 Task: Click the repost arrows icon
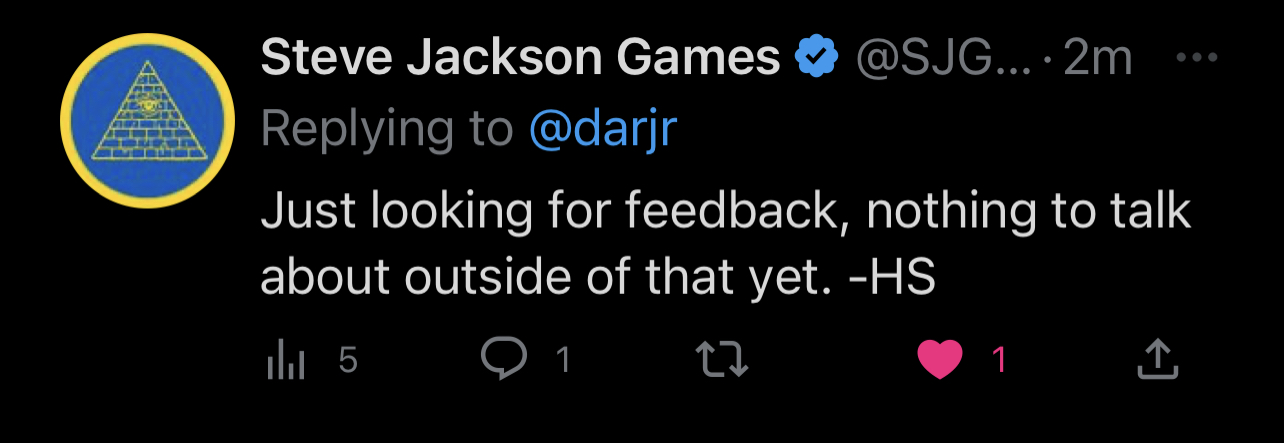tap(722, 360)
